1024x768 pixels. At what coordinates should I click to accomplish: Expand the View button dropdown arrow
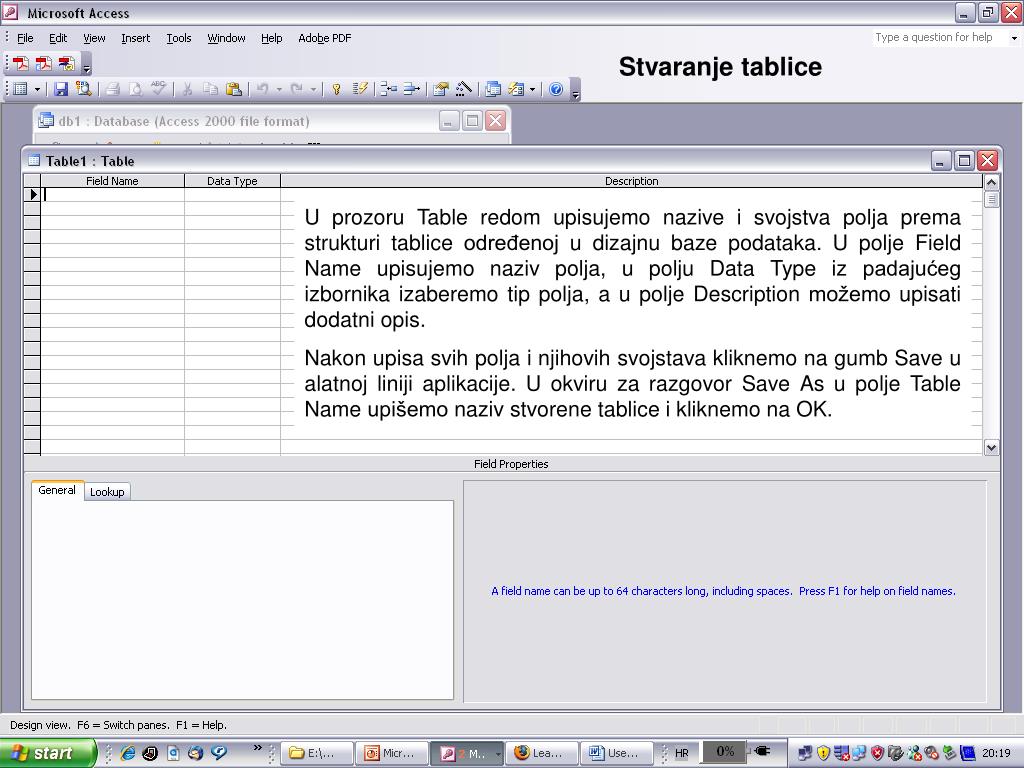coord(37,89)
